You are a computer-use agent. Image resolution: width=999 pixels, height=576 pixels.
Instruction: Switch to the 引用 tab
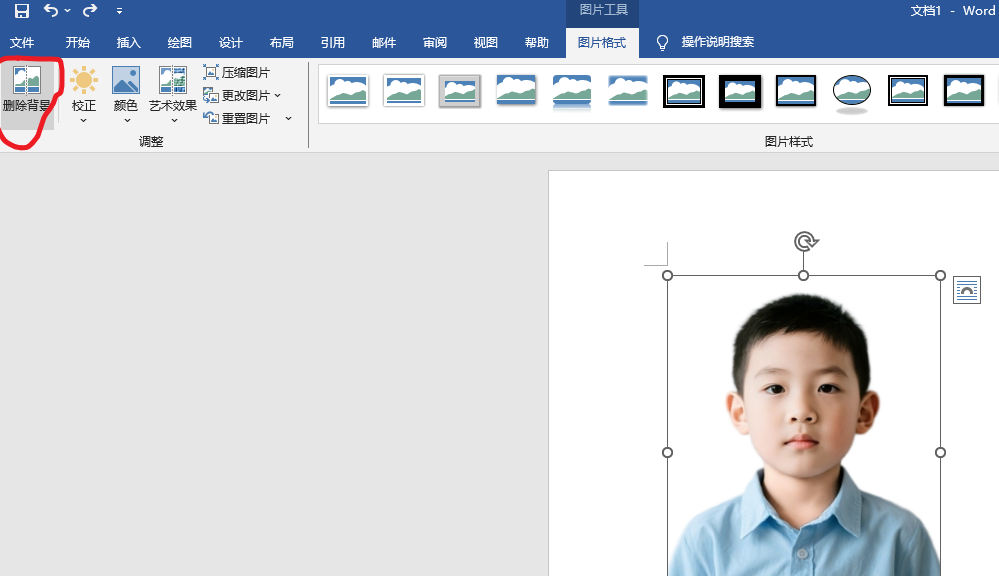tap(333, 42)
